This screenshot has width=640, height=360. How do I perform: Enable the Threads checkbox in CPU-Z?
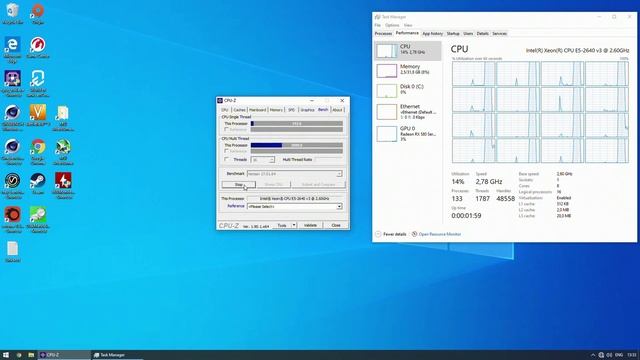(227, 160)
